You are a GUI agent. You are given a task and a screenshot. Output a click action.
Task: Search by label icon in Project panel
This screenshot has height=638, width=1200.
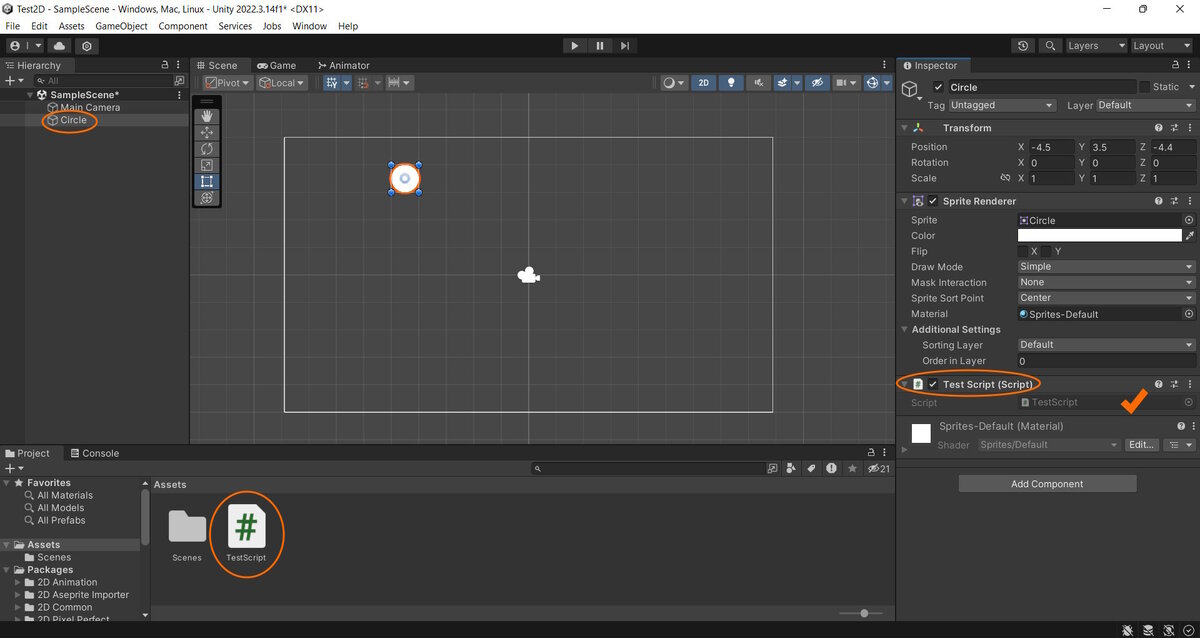click(x=811, y=468)
